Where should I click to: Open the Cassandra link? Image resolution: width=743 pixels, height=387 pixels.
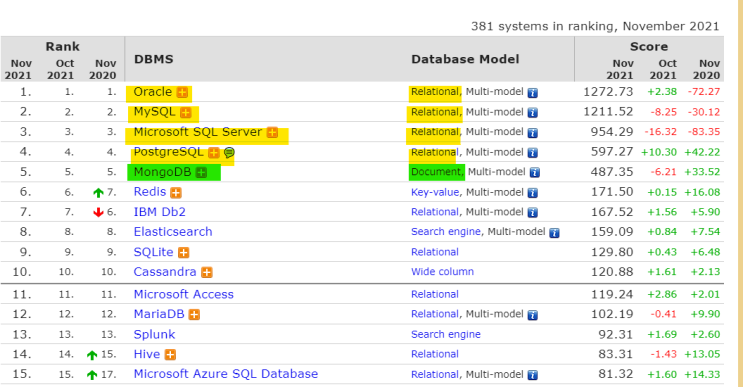coord(165,272)
